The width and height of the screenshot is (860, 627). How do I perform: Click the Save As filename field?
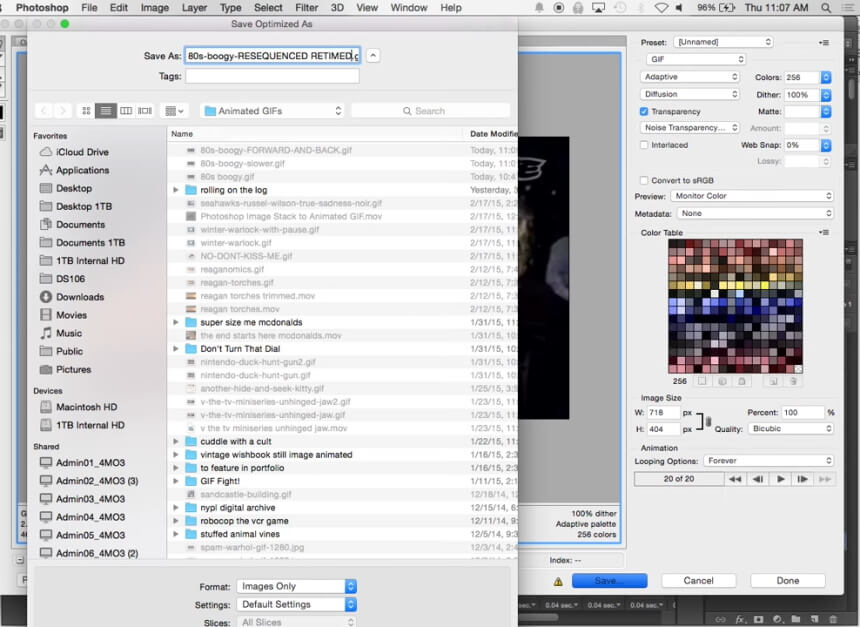(x=273, y=55)
